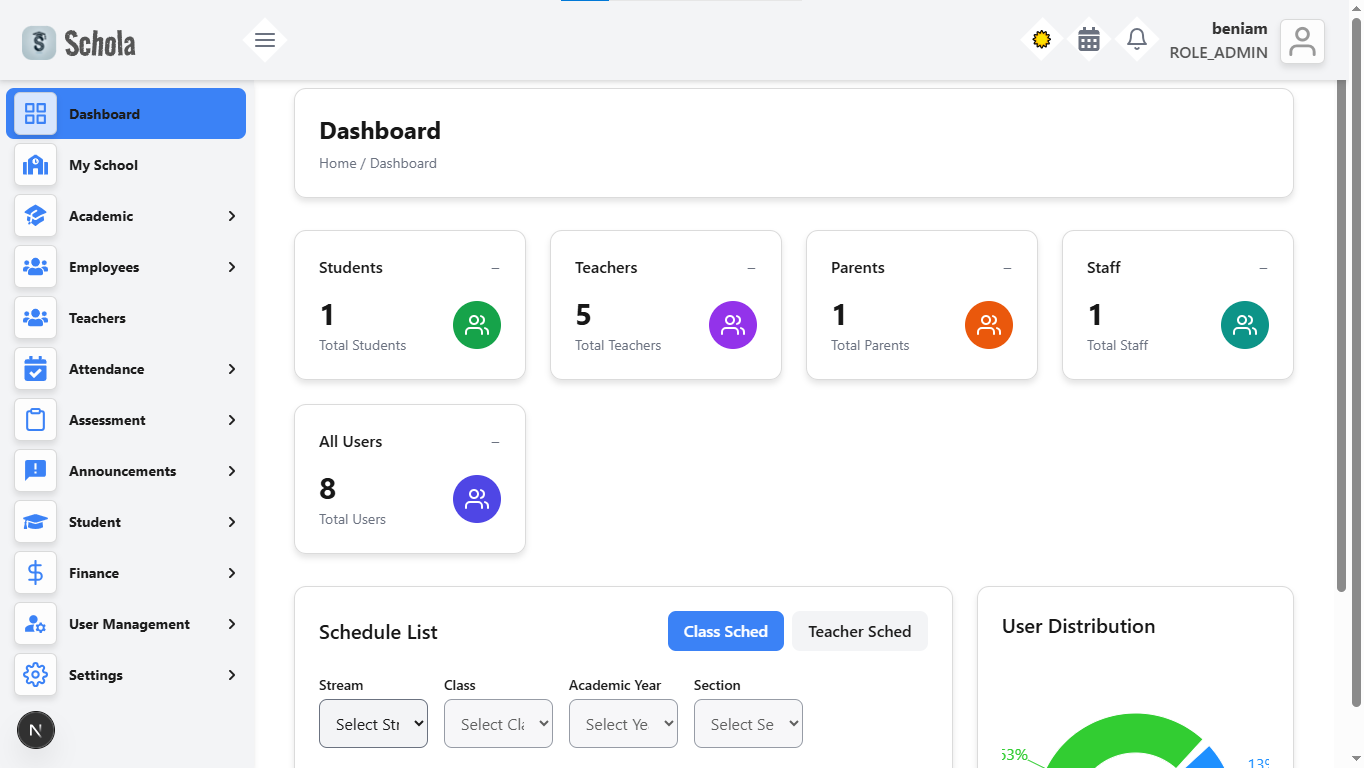Click the green Students card icon

coord(477,325)
